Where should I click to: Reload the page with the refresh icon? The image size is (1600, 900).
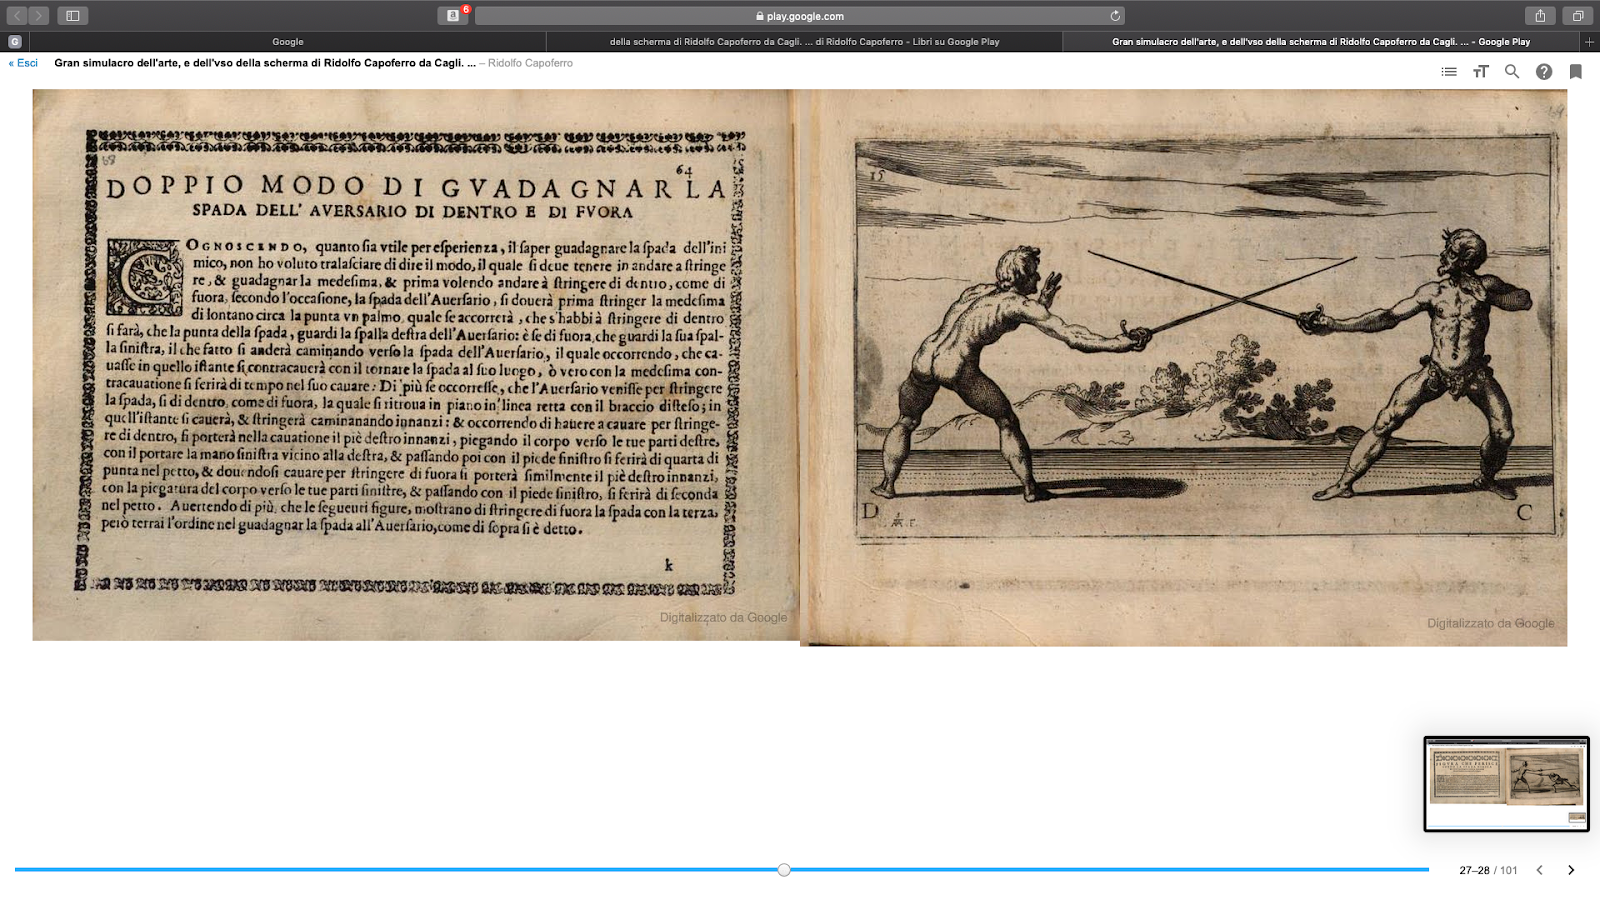click(1115, 16)
